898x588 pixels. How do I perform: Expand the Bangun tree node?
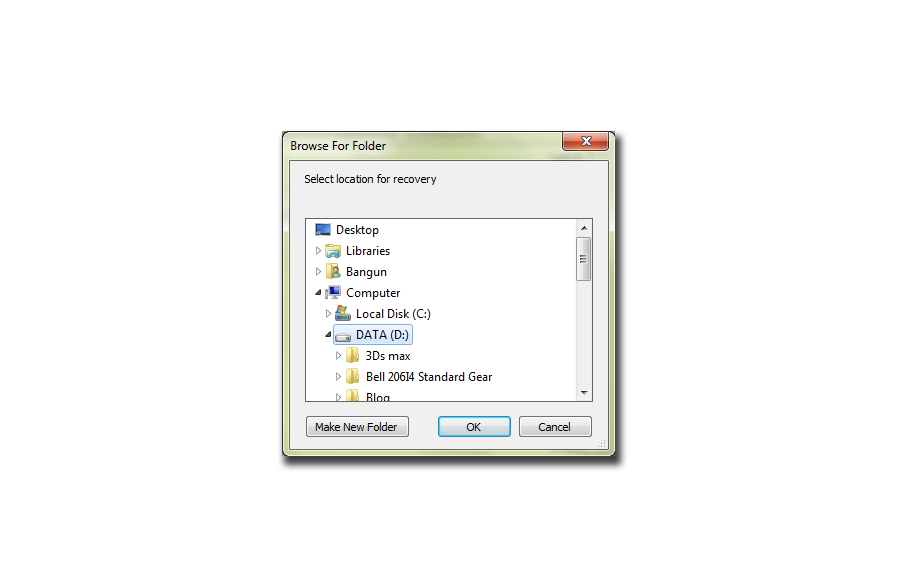pos(318,271)
